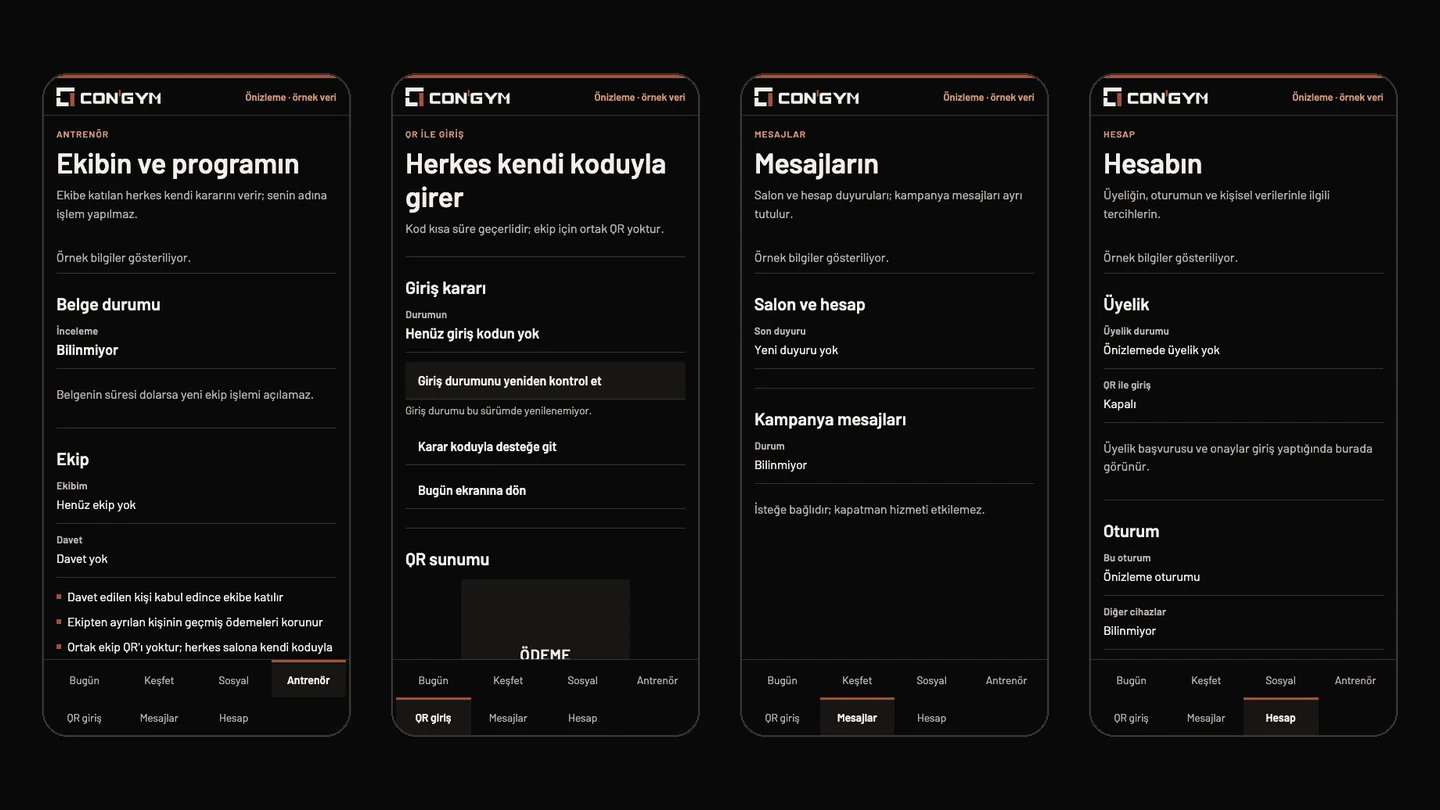Click 'Önizleme · örnek veri' label on Hesap screen
The image size is (1440, 810).
1337,97
